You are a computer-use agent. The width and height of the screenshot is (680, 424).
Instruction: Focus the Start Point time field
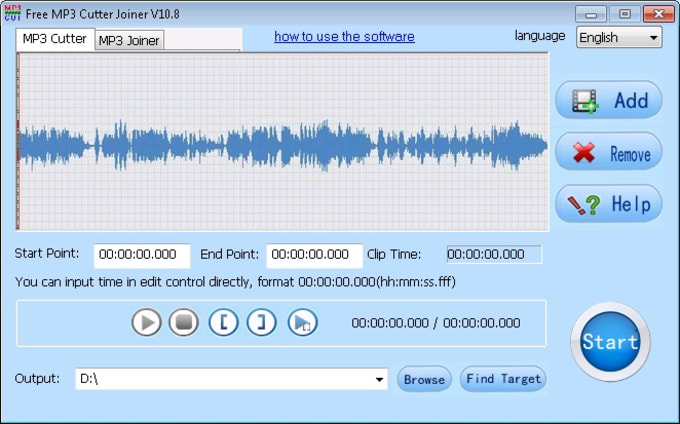[142, 255]
